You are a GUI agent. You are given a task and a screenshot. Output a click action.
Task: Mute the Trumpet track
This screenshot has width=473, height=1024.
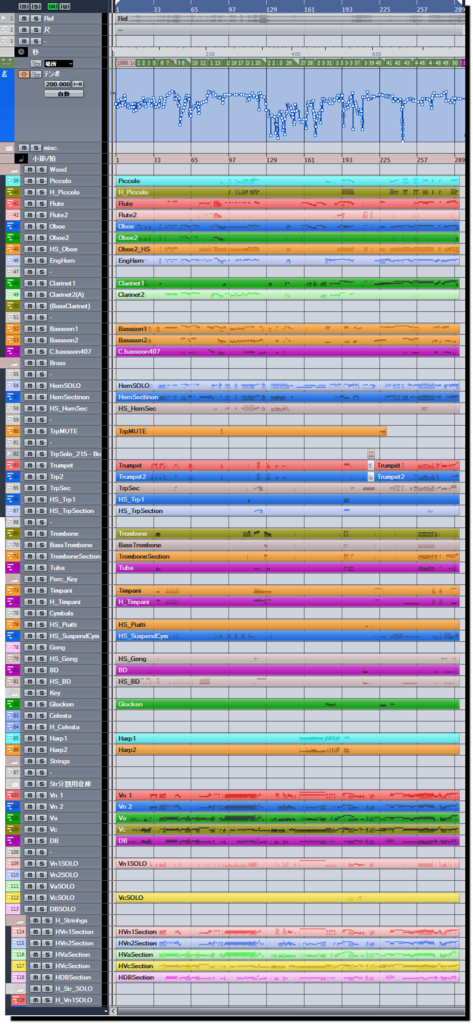(x=28, y=465)
